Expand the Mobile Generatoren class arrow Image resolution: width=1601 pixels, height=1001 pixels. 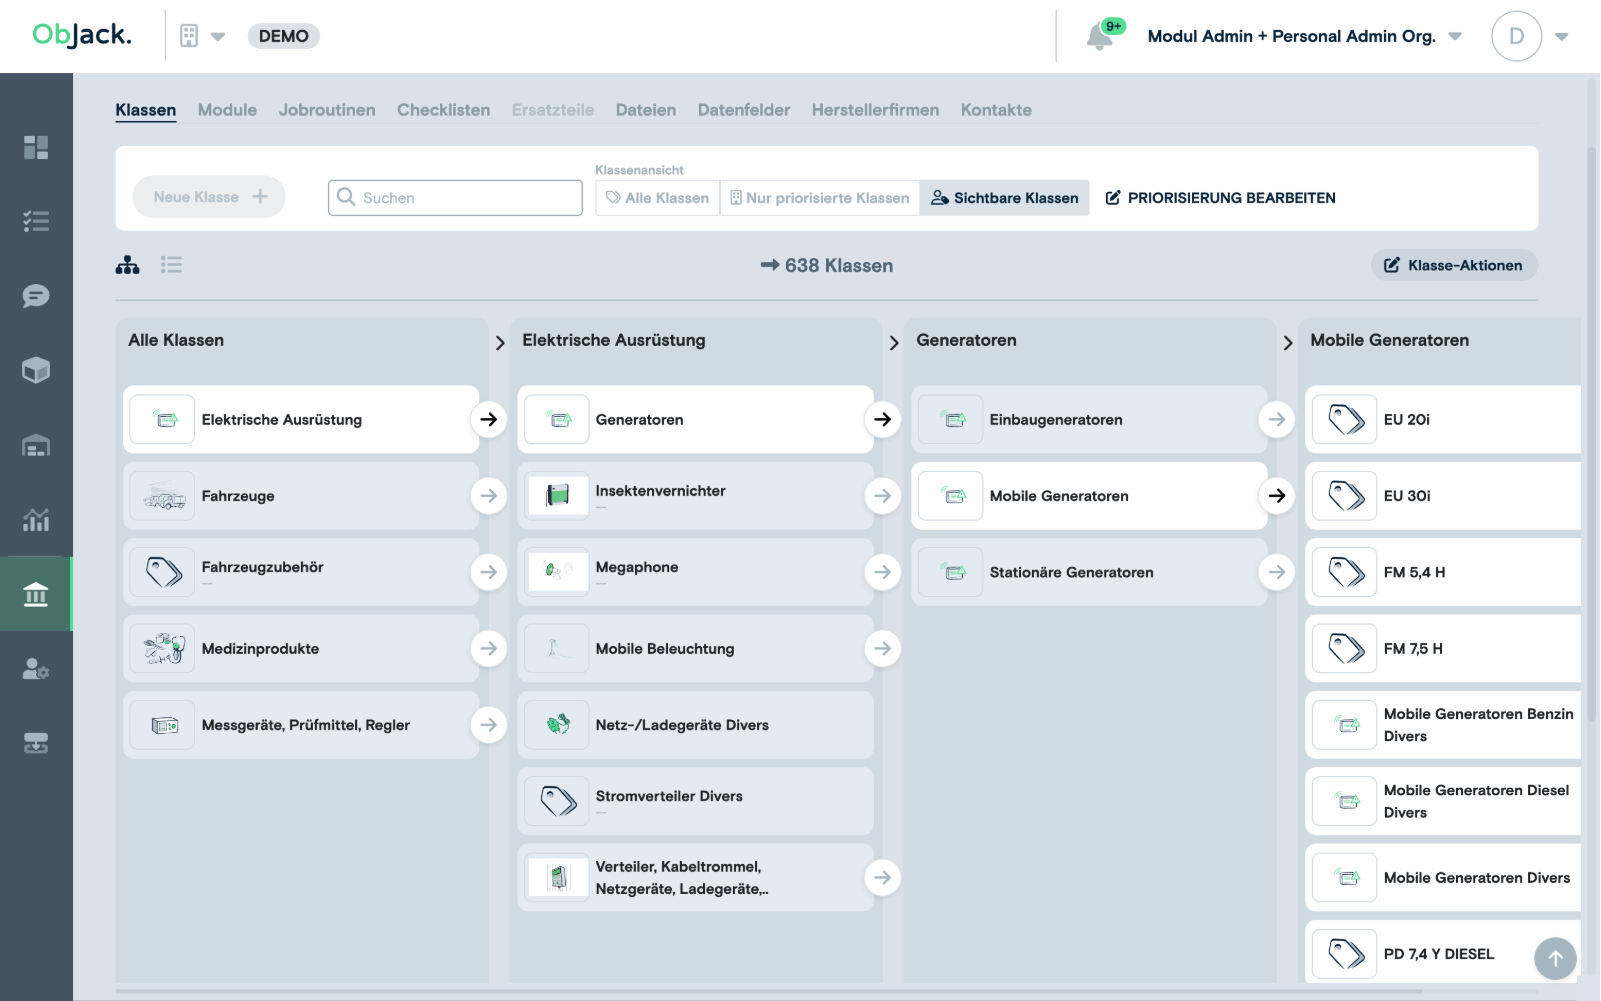click(1277, 495)
